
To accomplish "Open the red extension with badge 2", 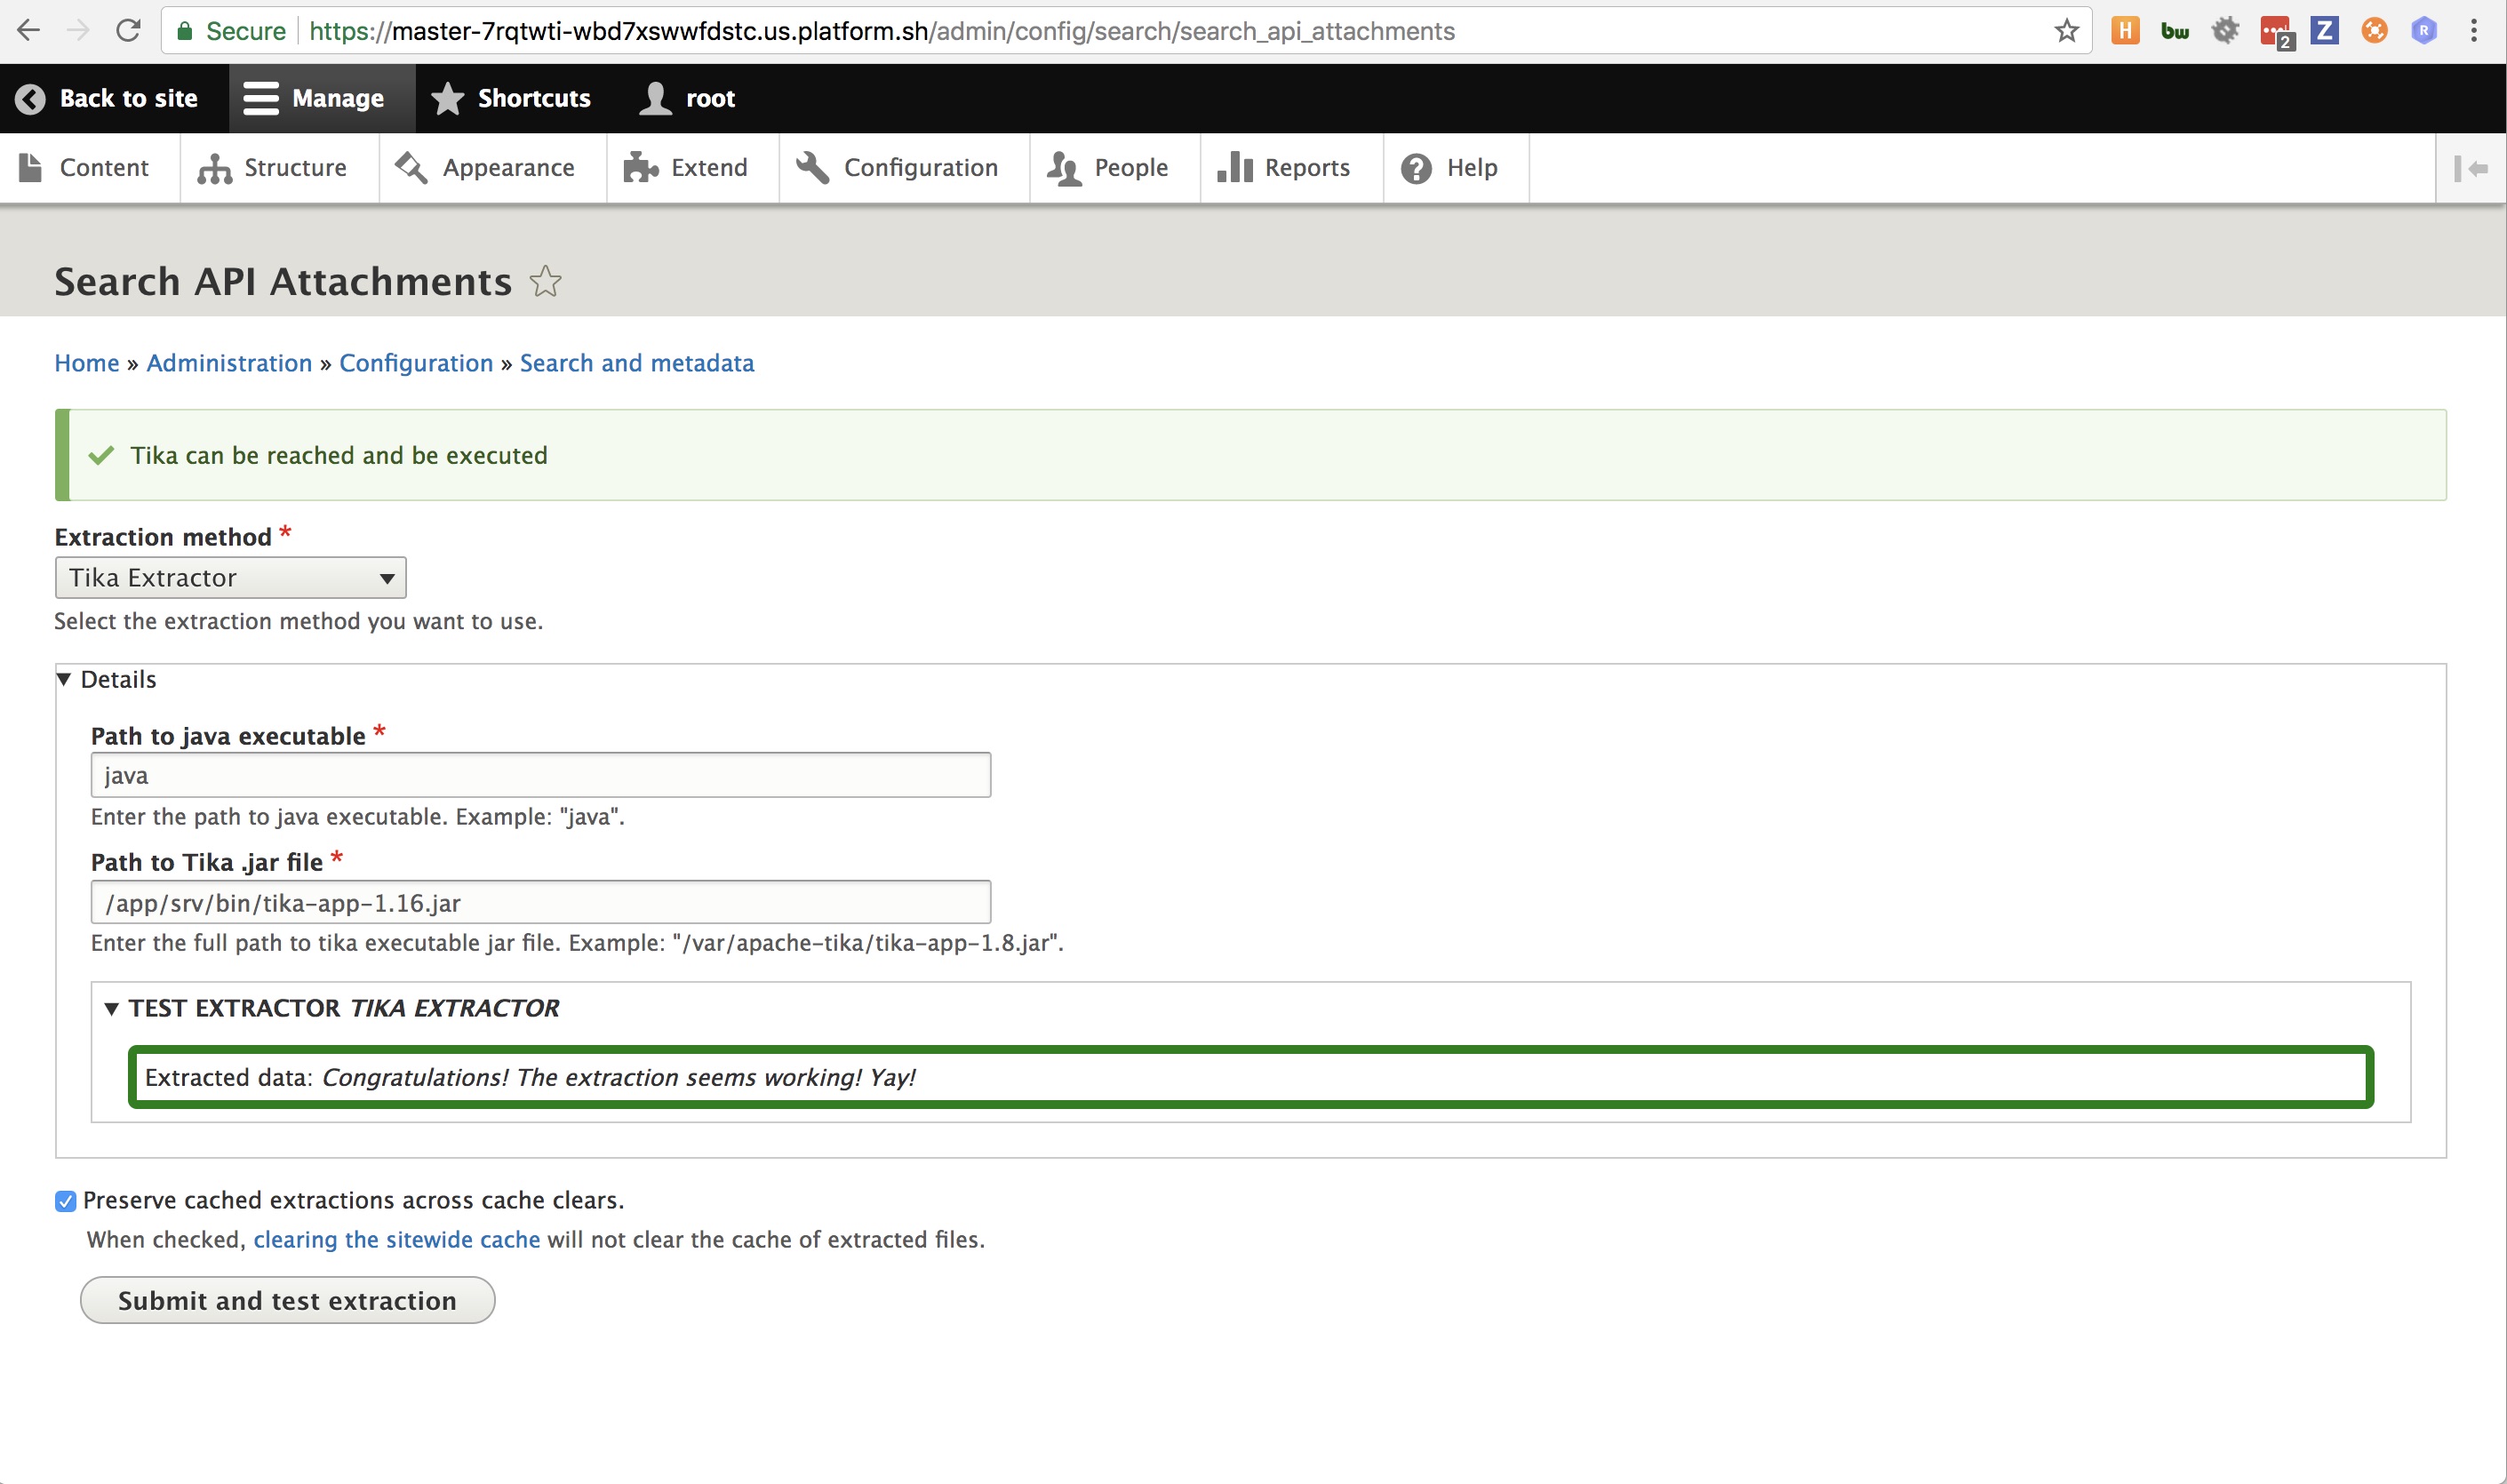I will point(2276,33).
